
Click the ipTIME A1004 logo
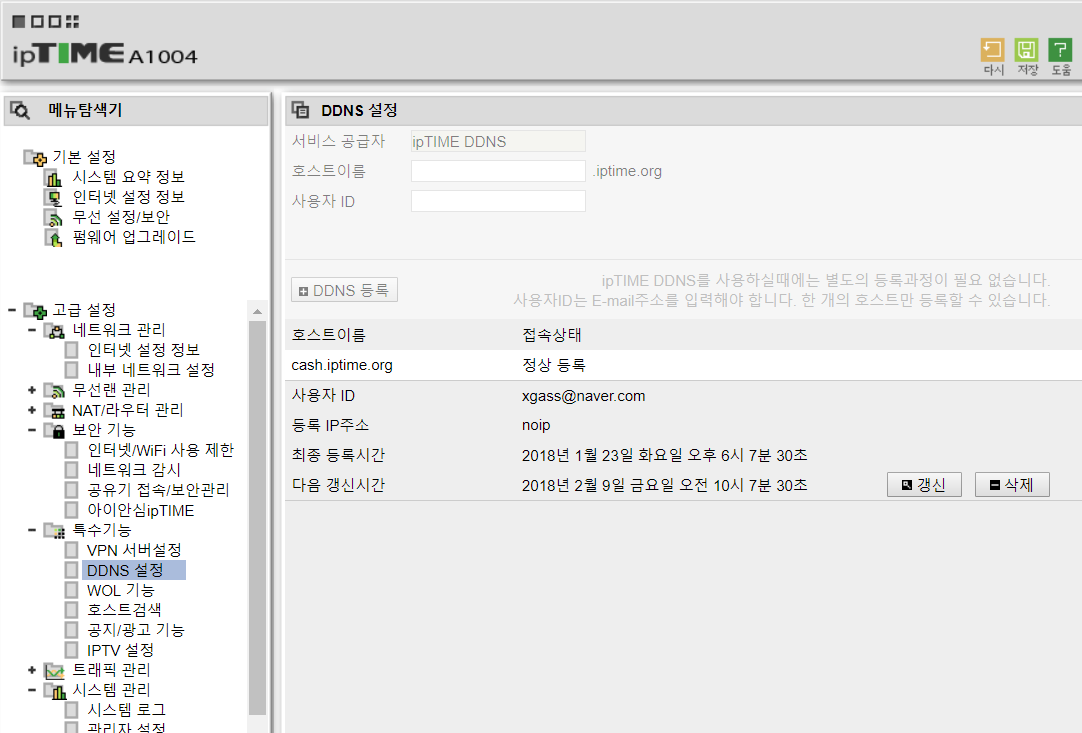pos(105,54)
